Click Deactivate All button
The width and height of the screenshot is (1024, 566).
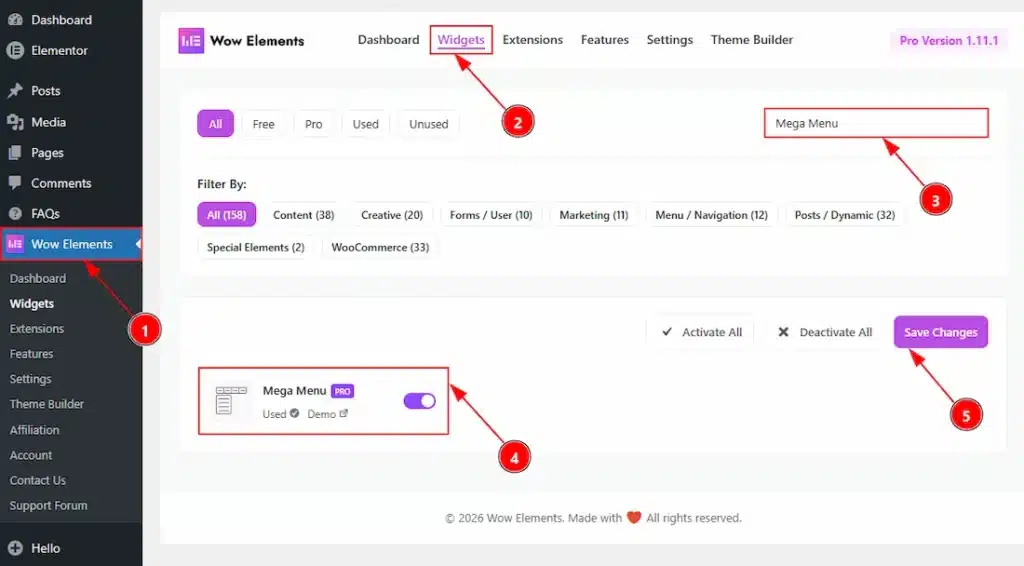pyautogui.click(x=825, y=332)
